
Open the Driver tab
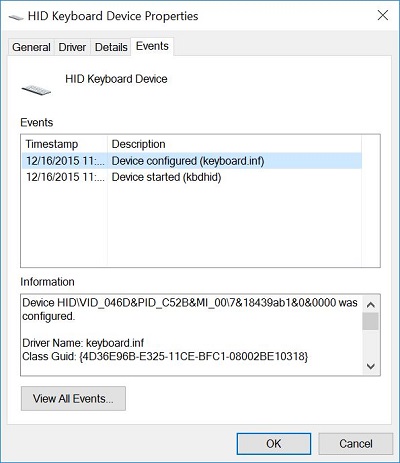(72, 47)
